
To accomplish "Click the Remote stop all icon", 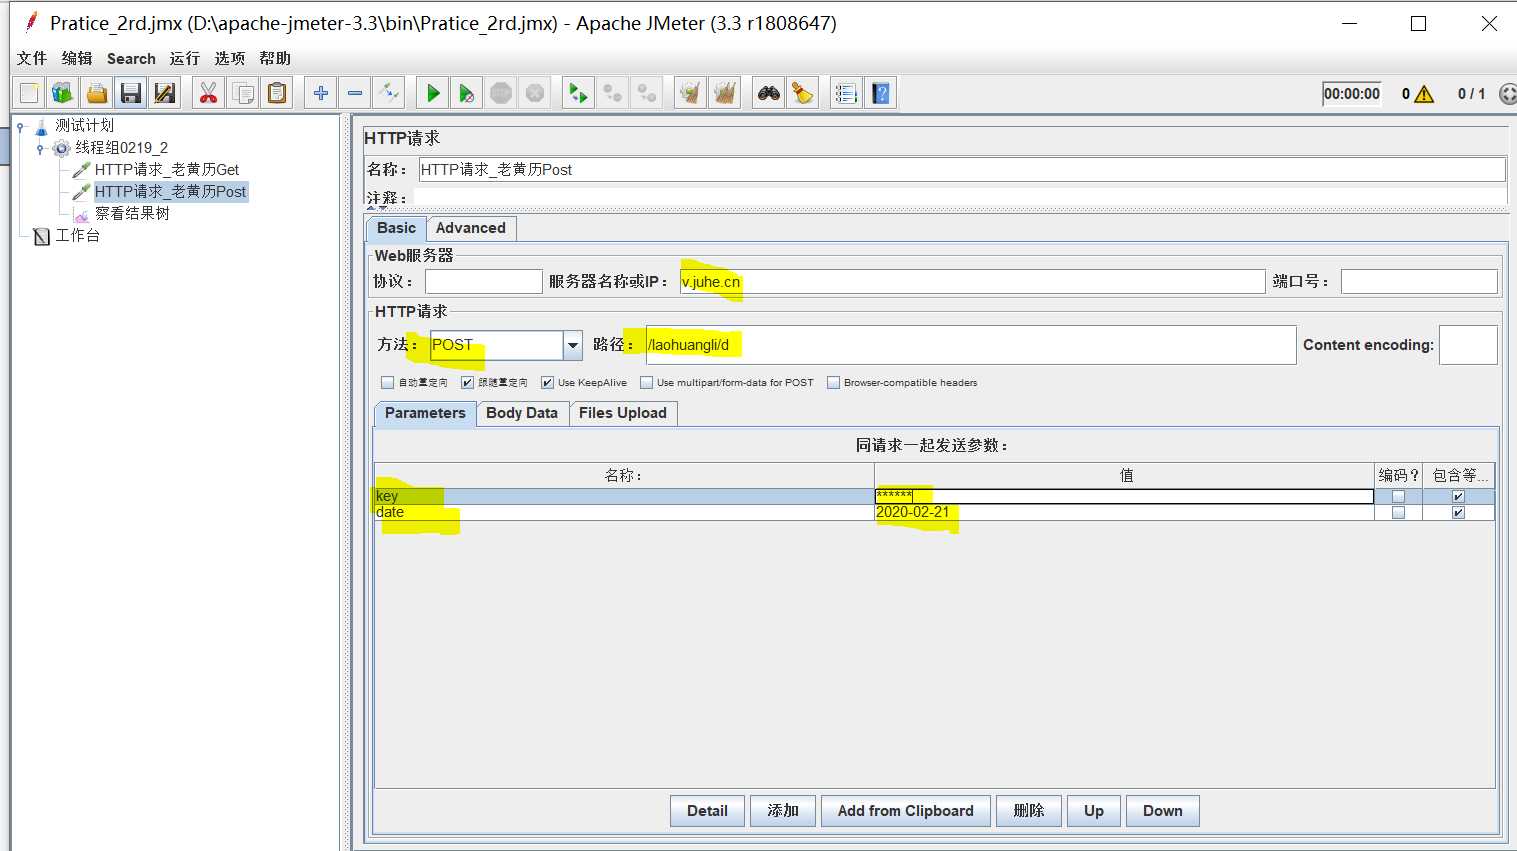I will tap(612, 93).
